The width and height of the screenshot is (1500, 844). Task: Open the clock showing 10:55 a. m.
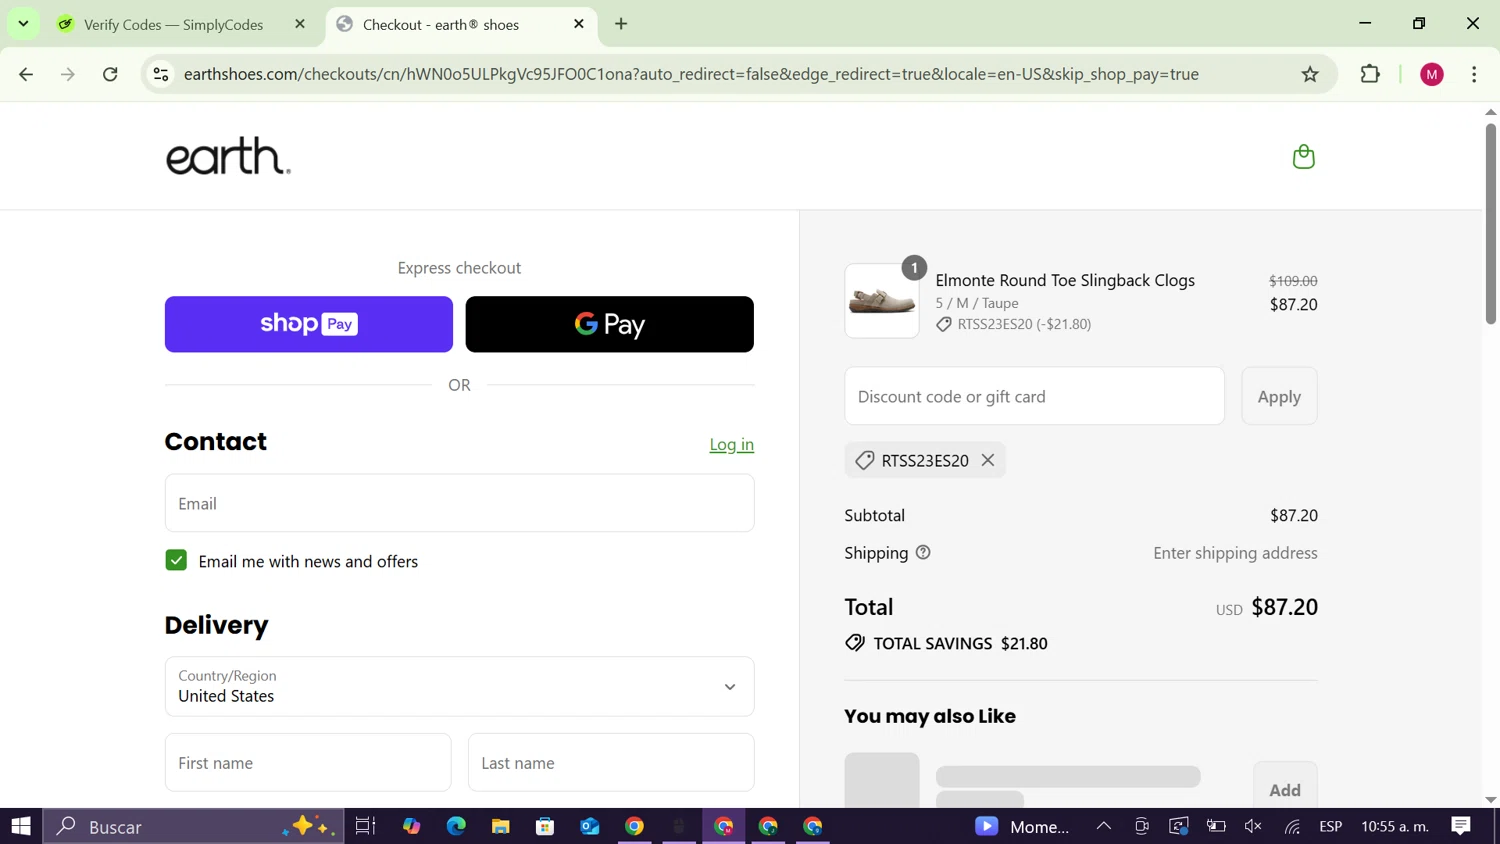point(1395,826)
